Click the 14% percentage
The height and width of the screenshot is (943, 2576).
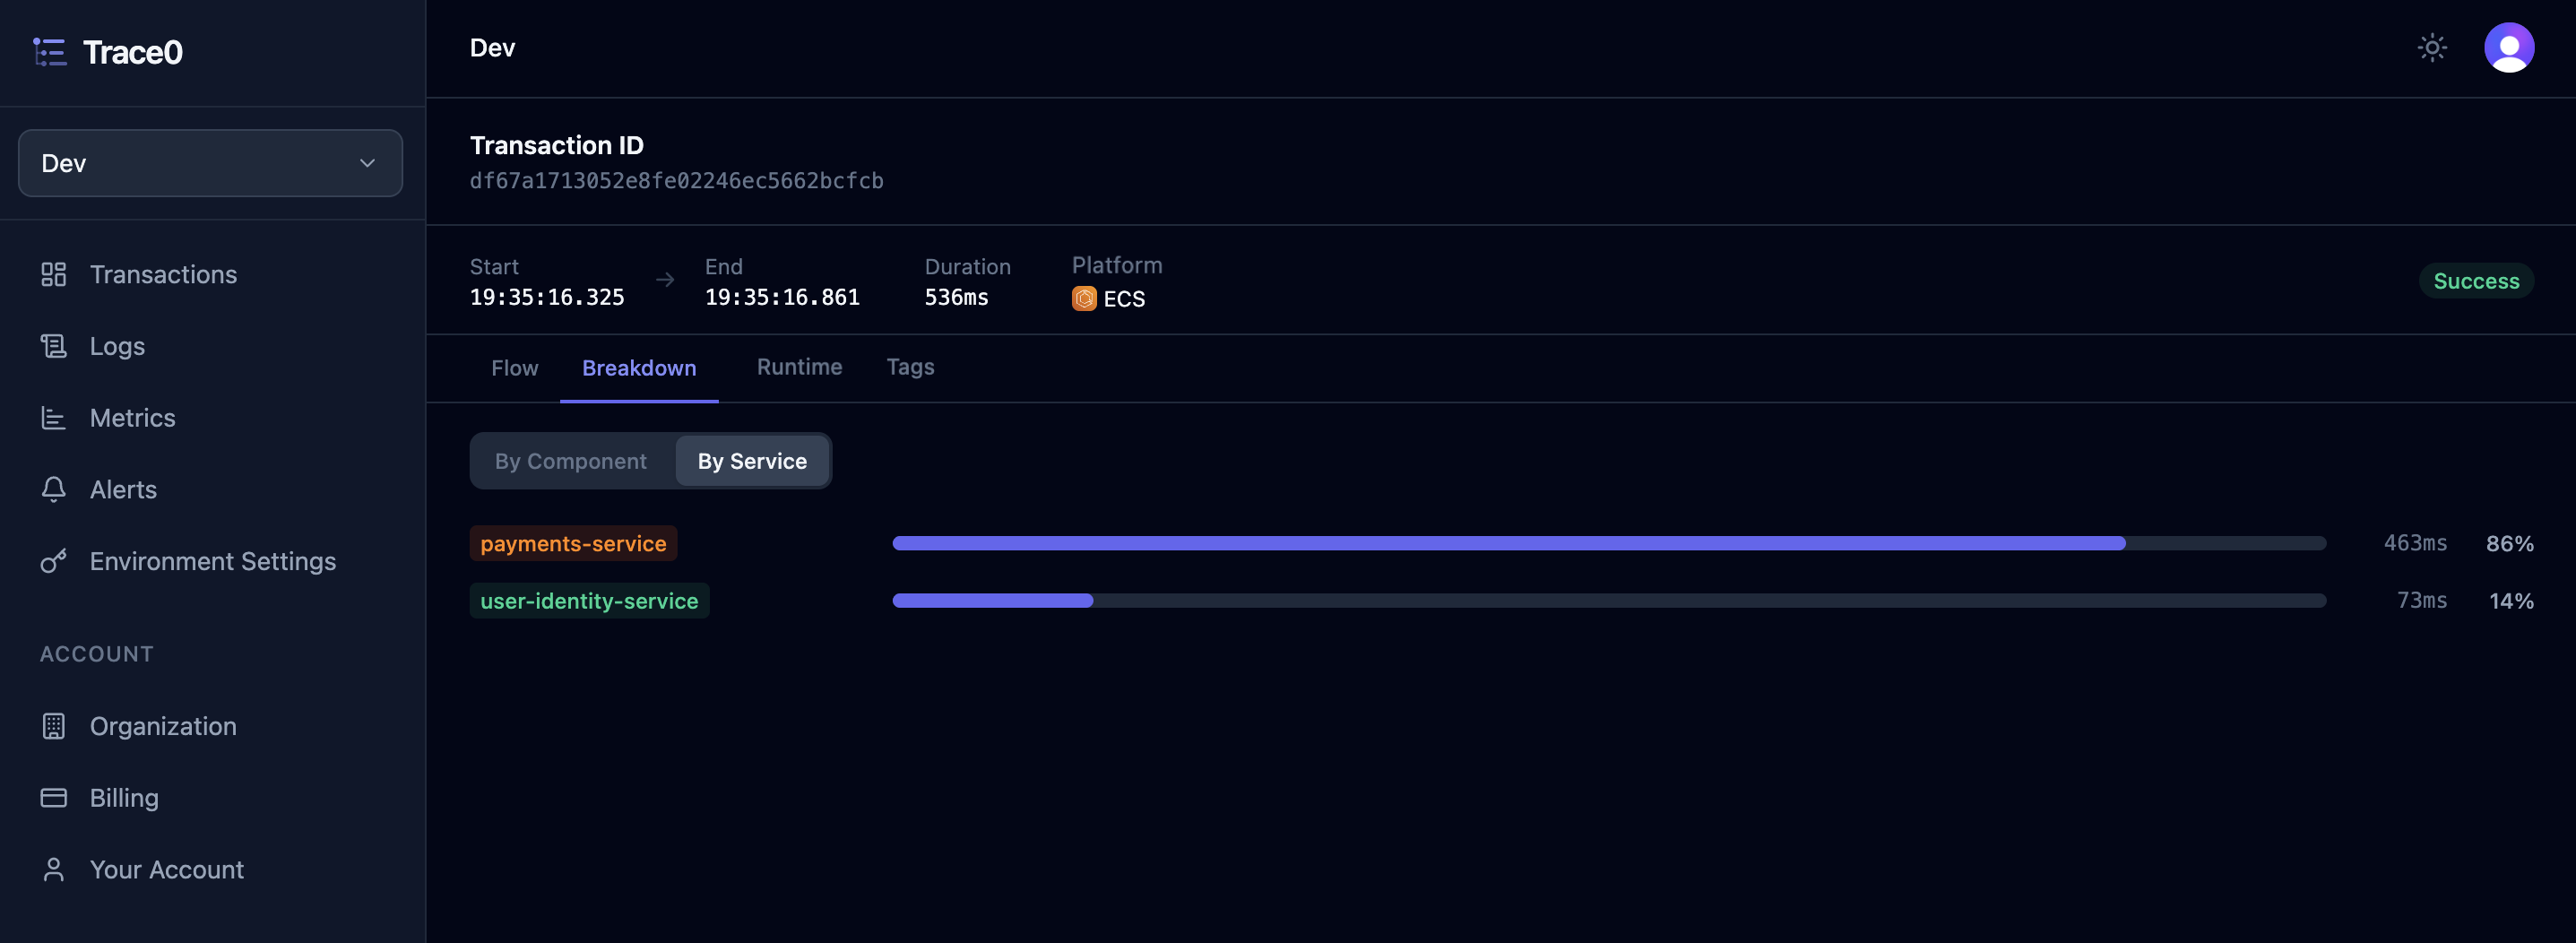(x=2511, y=601)
